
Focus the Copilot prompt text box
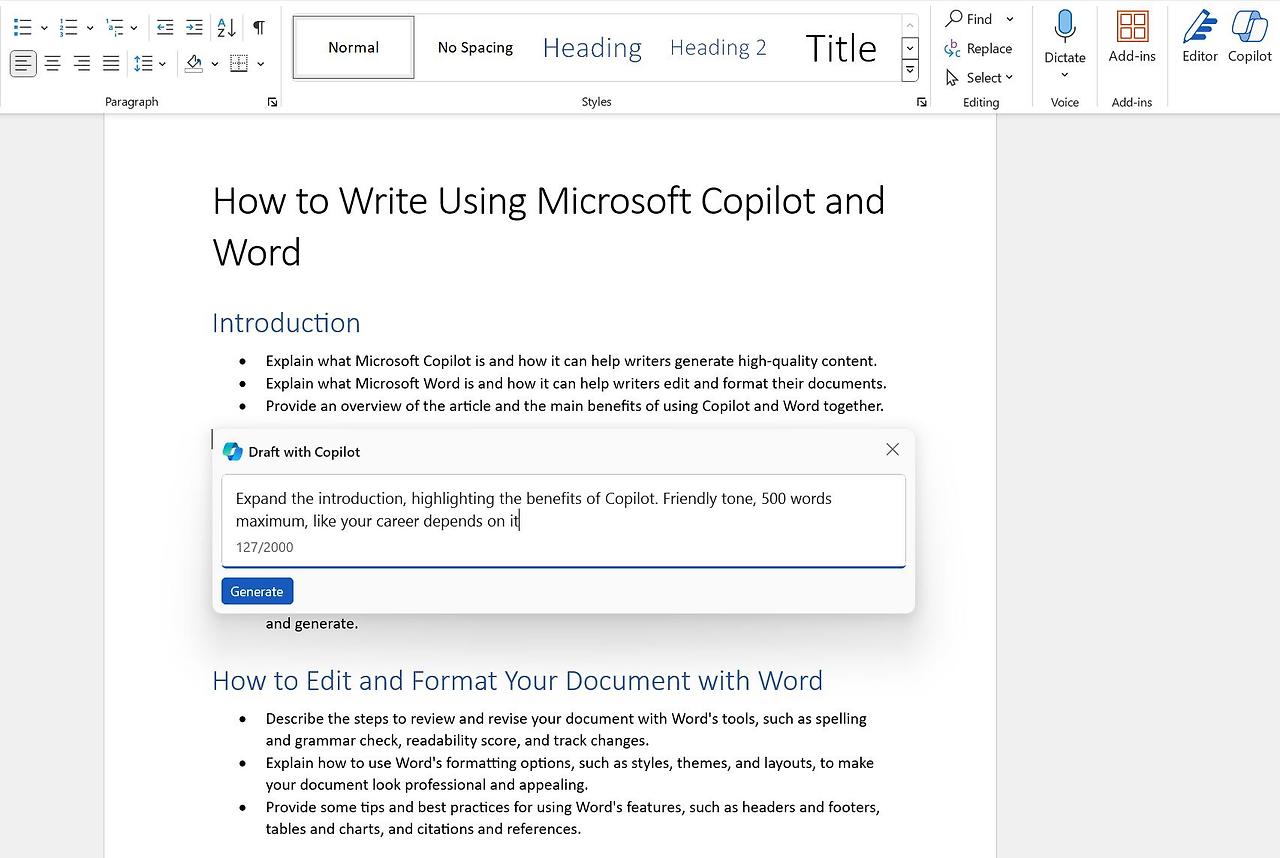coord(563,521)
